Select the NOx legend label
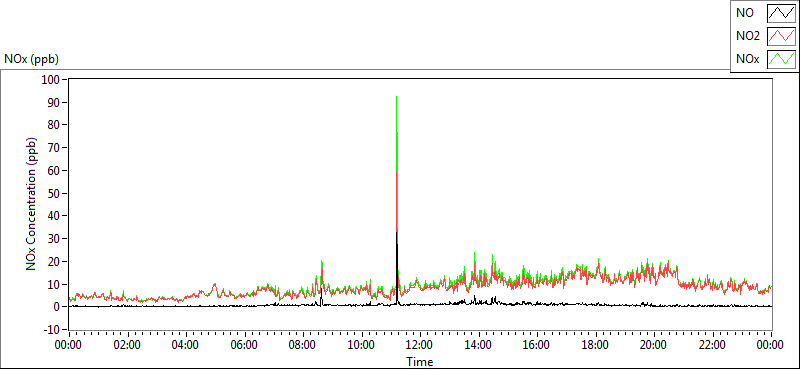The image size is (800, 369). 747,59
